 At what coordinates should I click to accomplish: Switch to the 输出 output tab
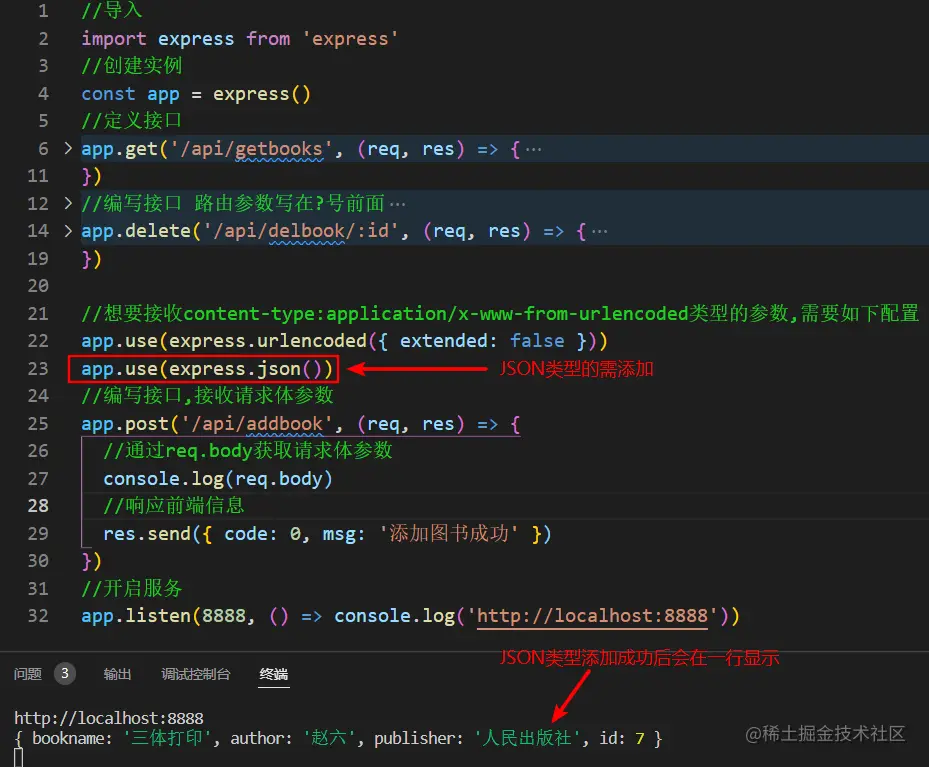click(117, 673)
